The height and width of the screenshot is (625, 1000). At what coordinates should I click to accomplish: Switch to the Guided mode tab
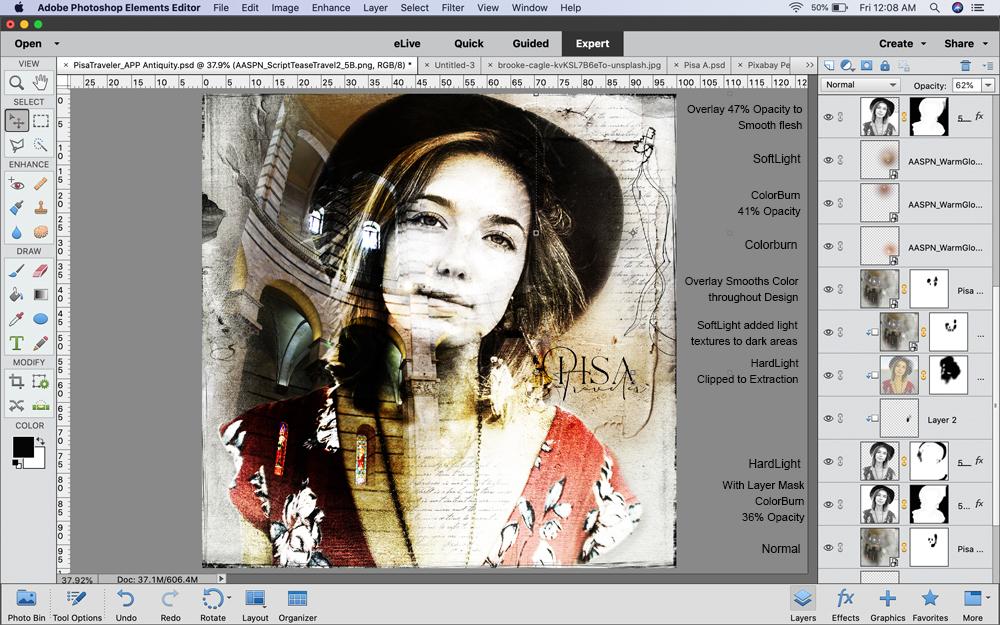[531, 43]
